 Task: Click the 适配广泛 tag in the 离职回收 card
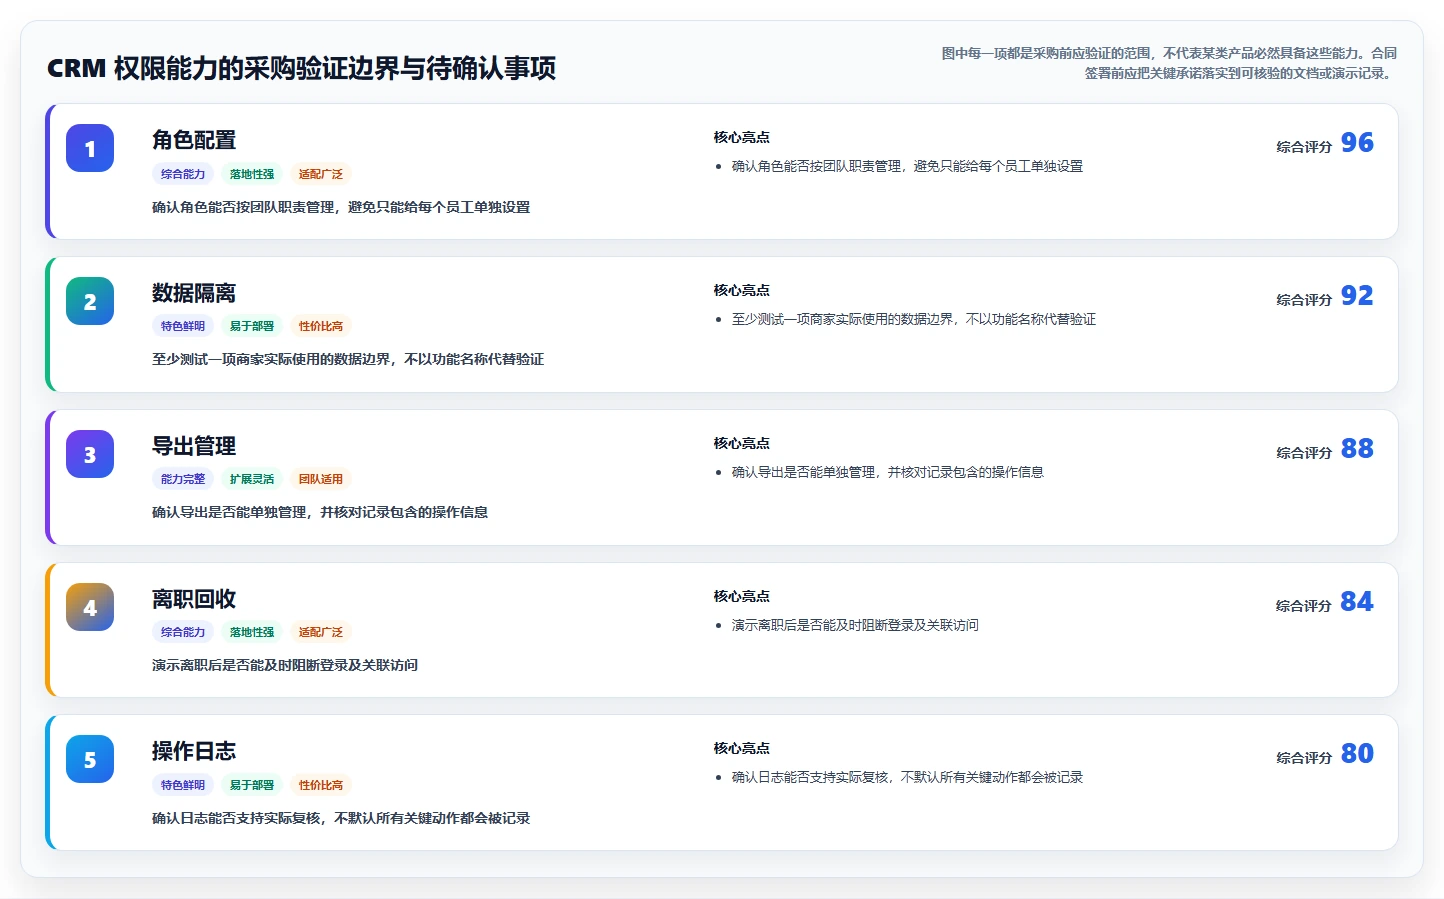tap(321, 632)
